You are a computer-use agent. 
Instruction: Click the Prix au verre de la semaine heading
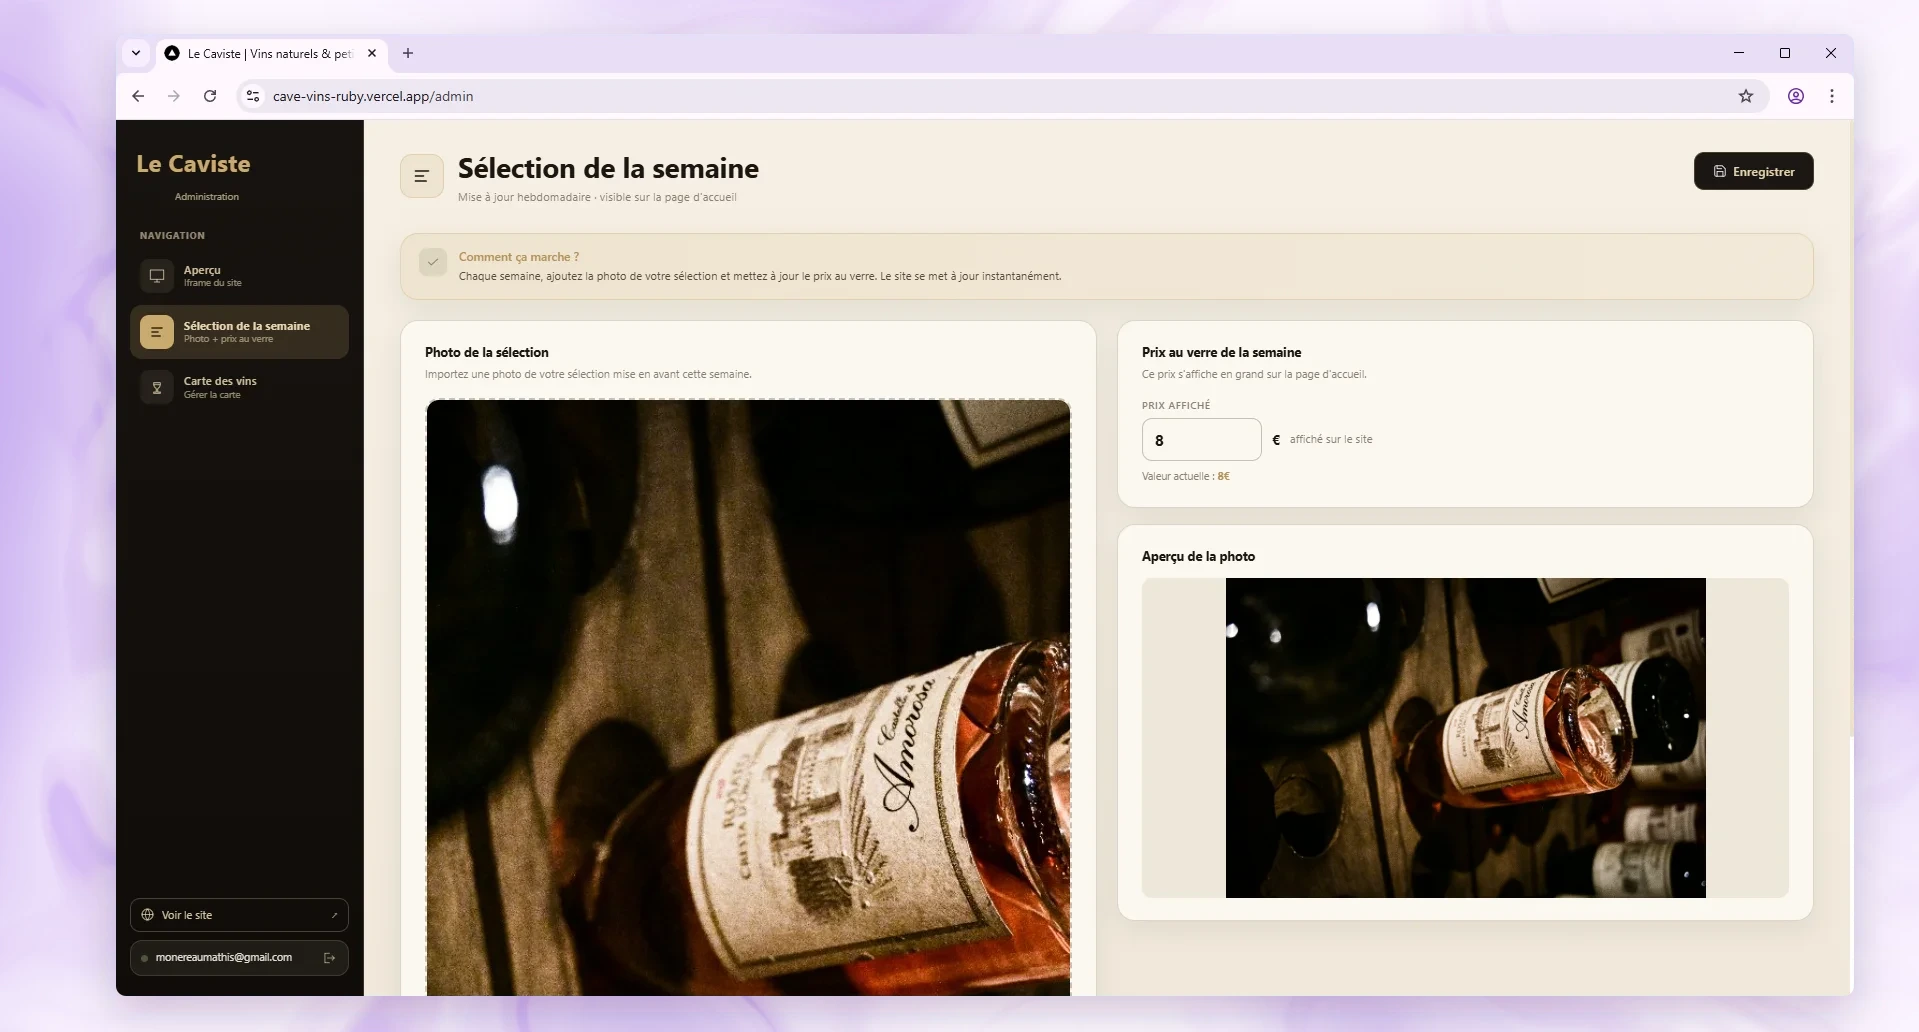pyautogui.click(x=1221, y=352)
